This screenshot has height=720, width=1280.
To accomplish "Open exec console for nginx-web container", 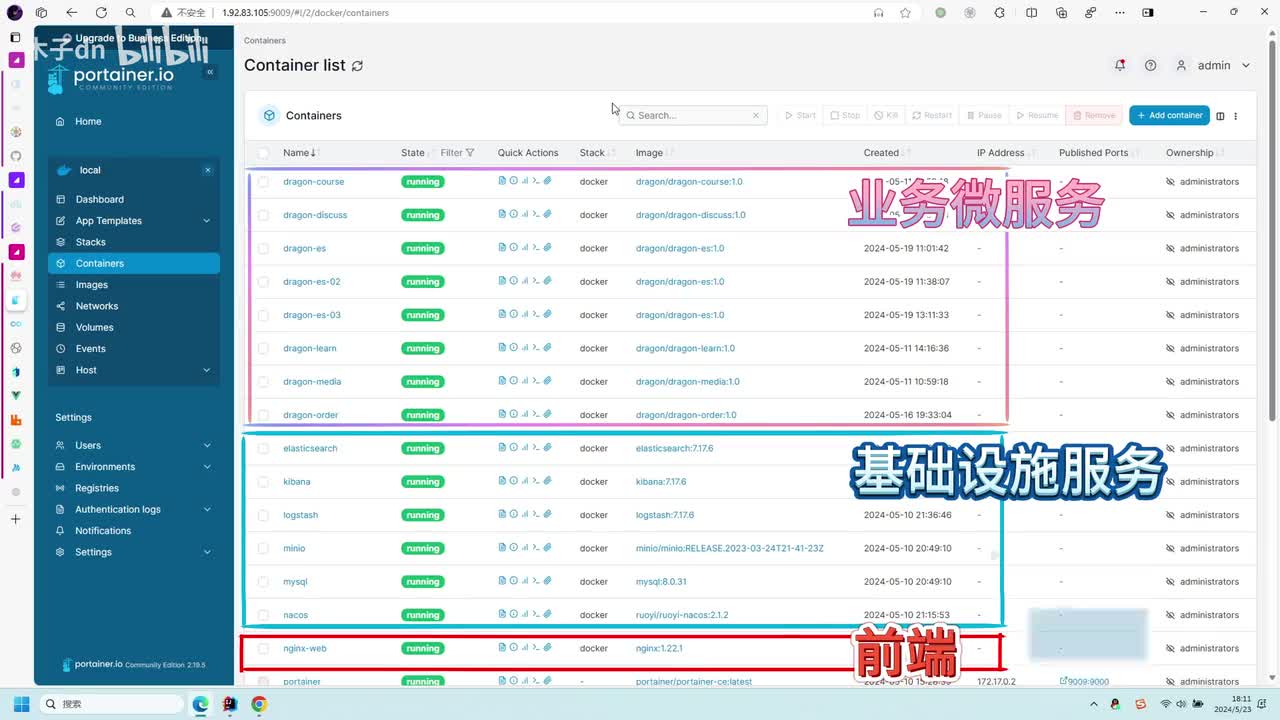I will click(x=536, y=648).
